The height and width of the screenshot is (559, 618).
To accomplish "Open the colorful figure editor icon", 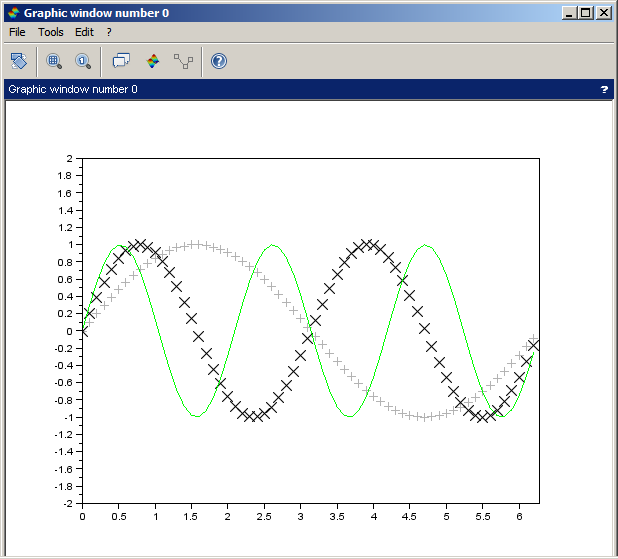I will 152,61.
